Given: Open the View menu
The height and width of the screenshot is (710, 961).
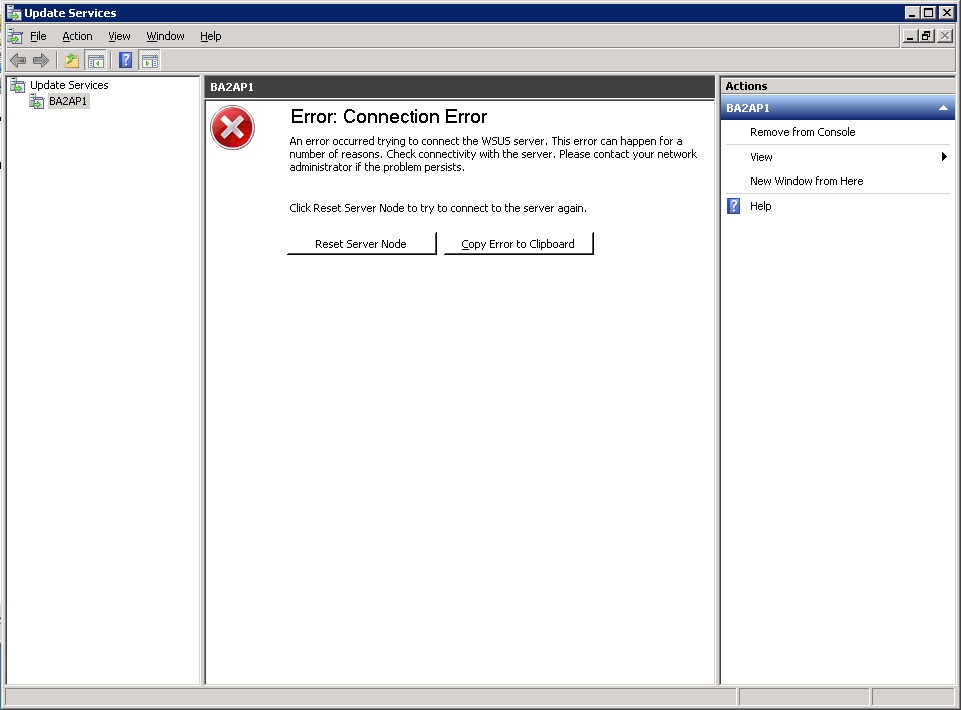Looking at the screenshot, I should point(120,36).
